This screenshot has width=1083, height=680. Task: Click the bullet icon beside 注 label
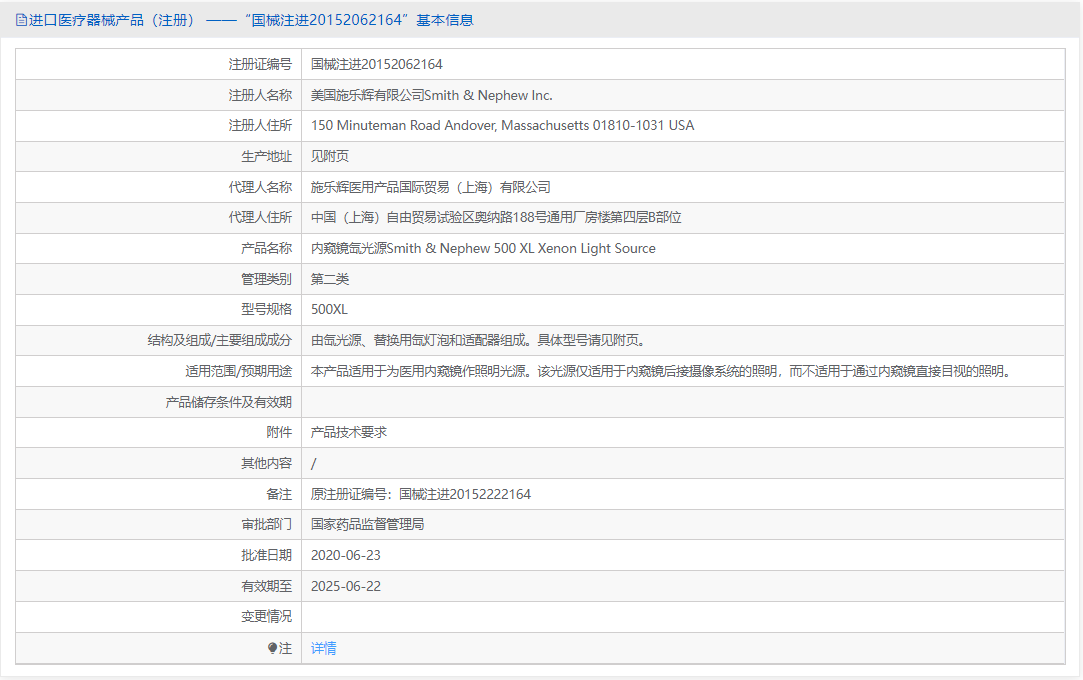pyautogui.click(x=272, y=648)
